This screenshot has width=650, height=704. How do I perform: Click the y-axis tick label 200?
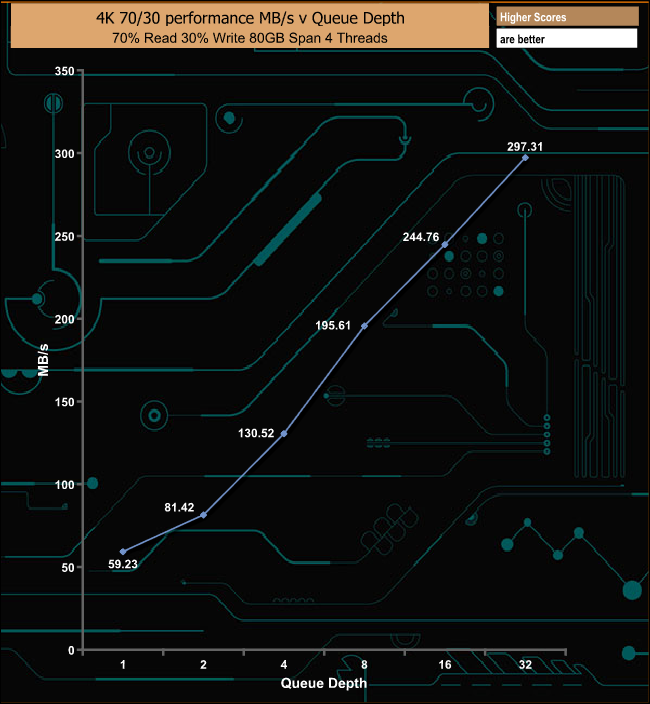click(x=63, y=320)
